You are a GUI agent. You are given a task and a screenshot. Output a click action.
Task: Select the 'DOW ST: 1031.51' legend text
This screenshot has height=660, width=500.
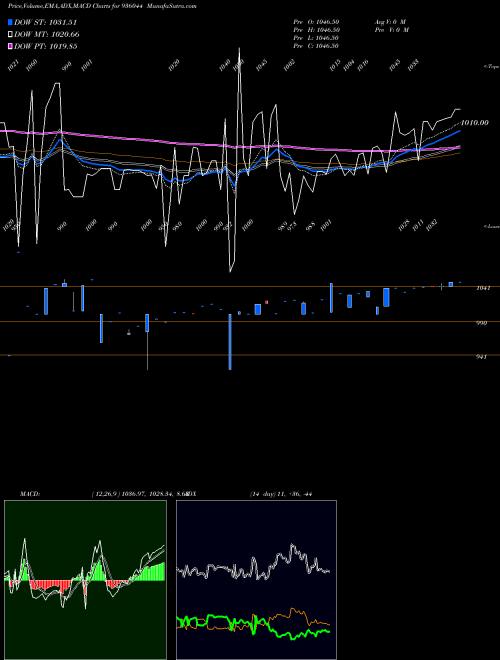[45, 22]
